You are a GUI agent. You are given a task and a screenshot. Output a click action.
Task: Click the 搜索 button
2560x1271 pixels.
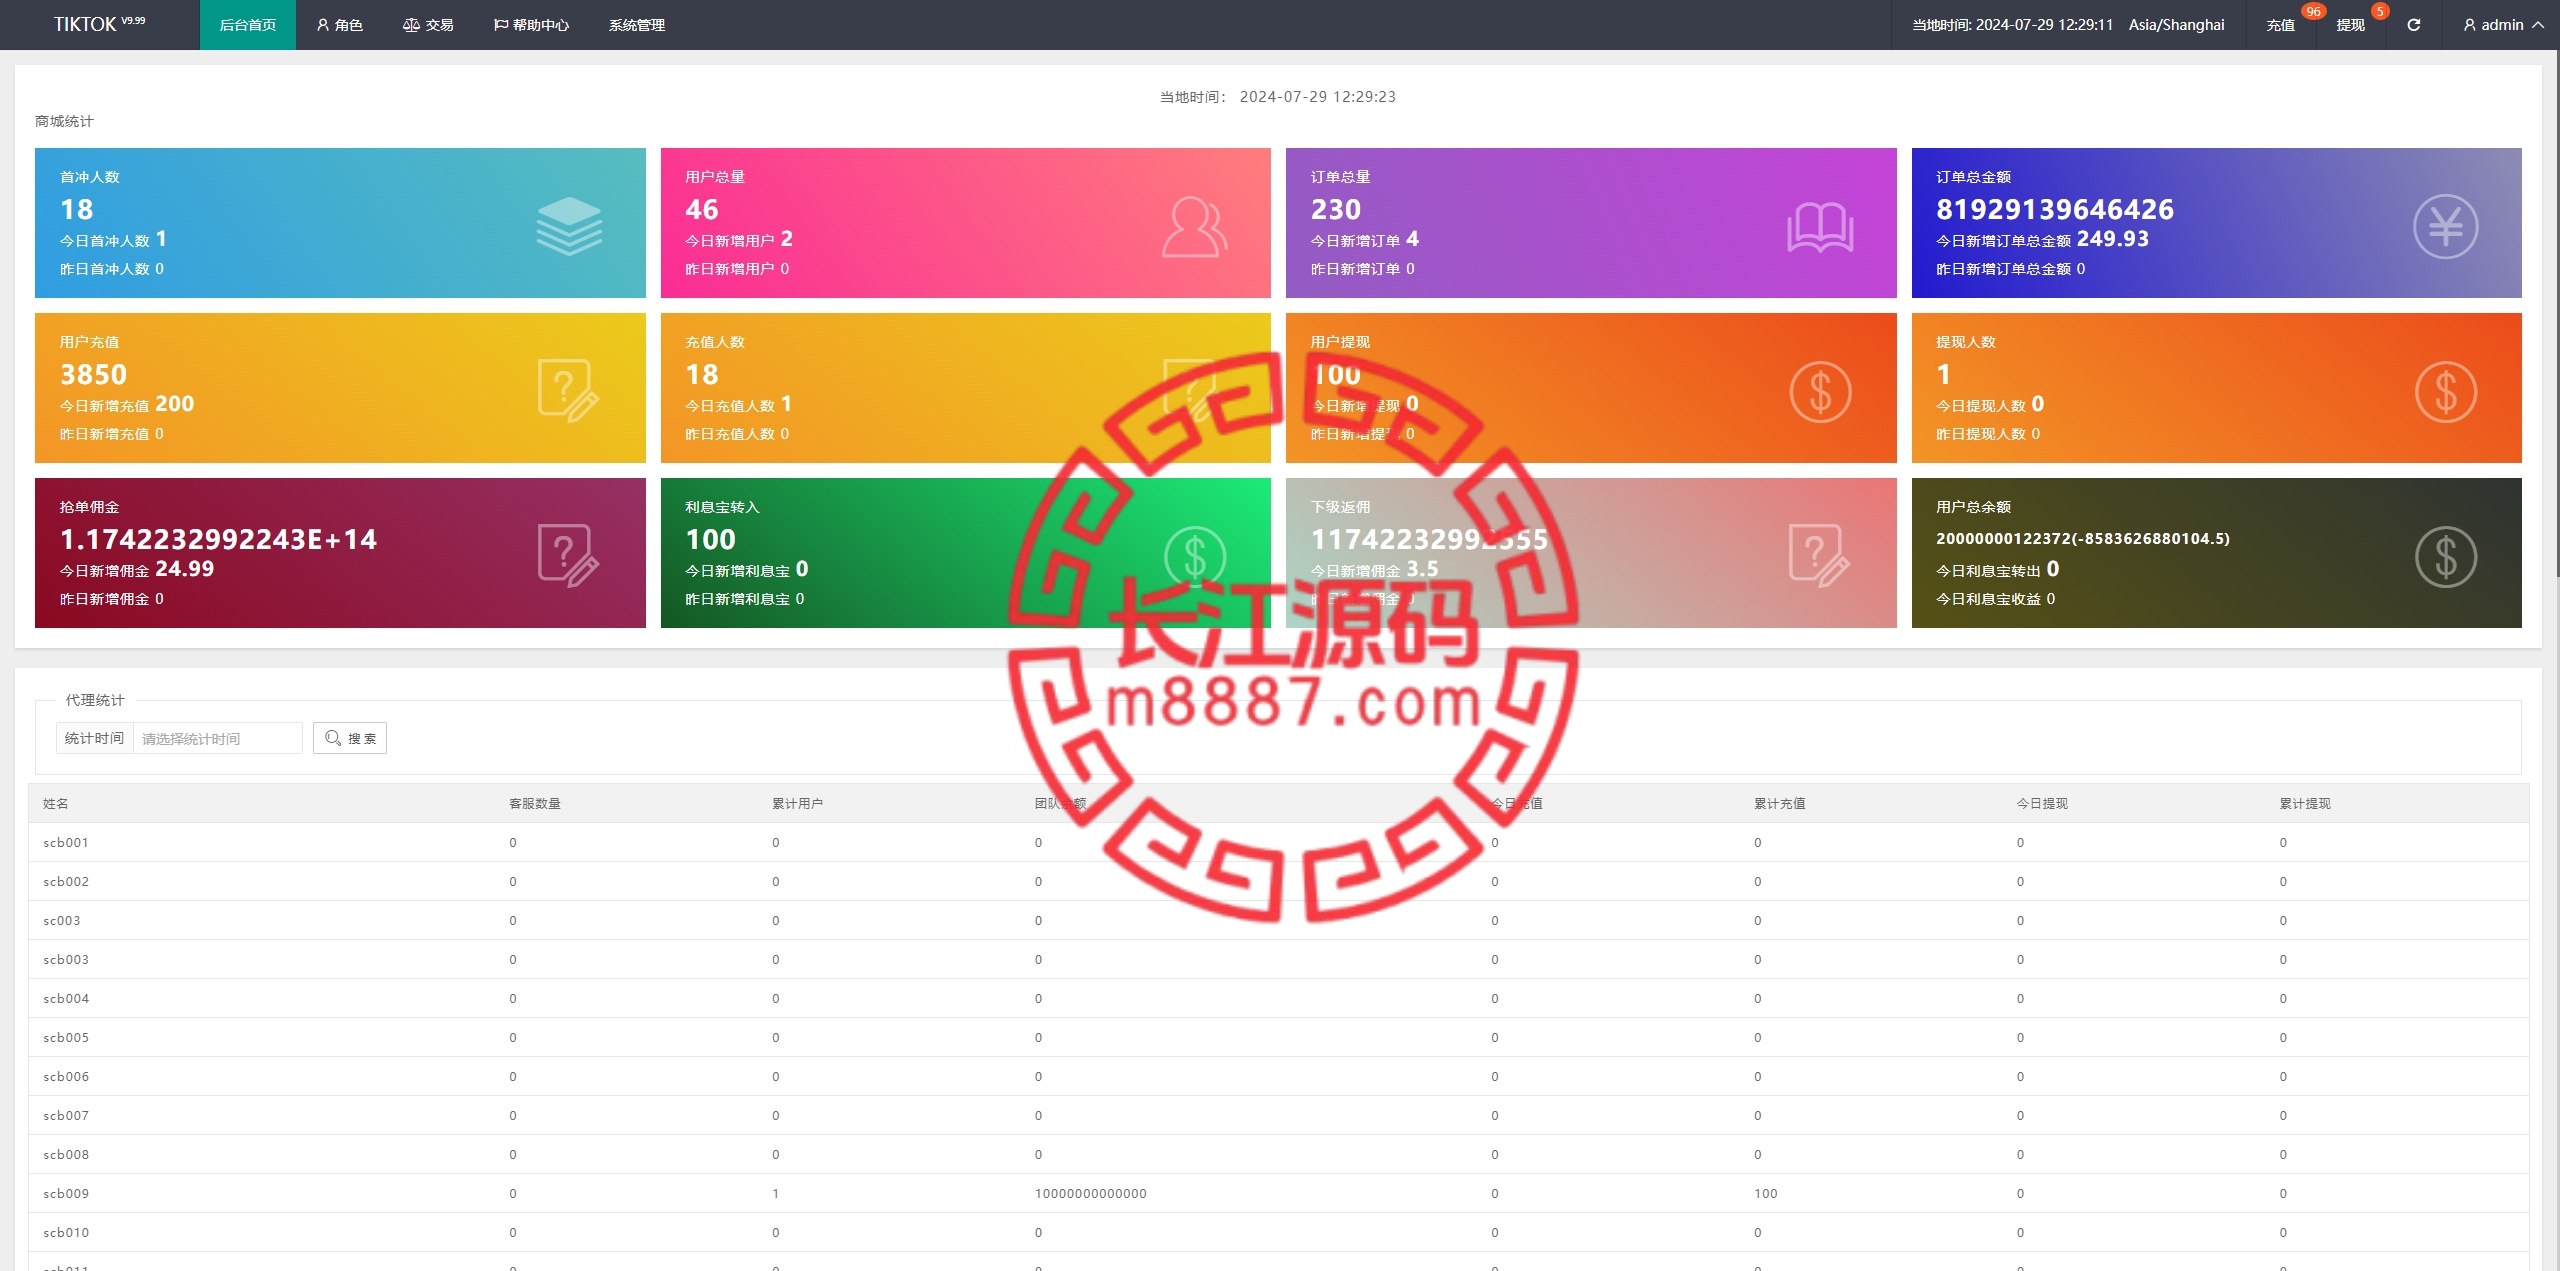point(350,738)
